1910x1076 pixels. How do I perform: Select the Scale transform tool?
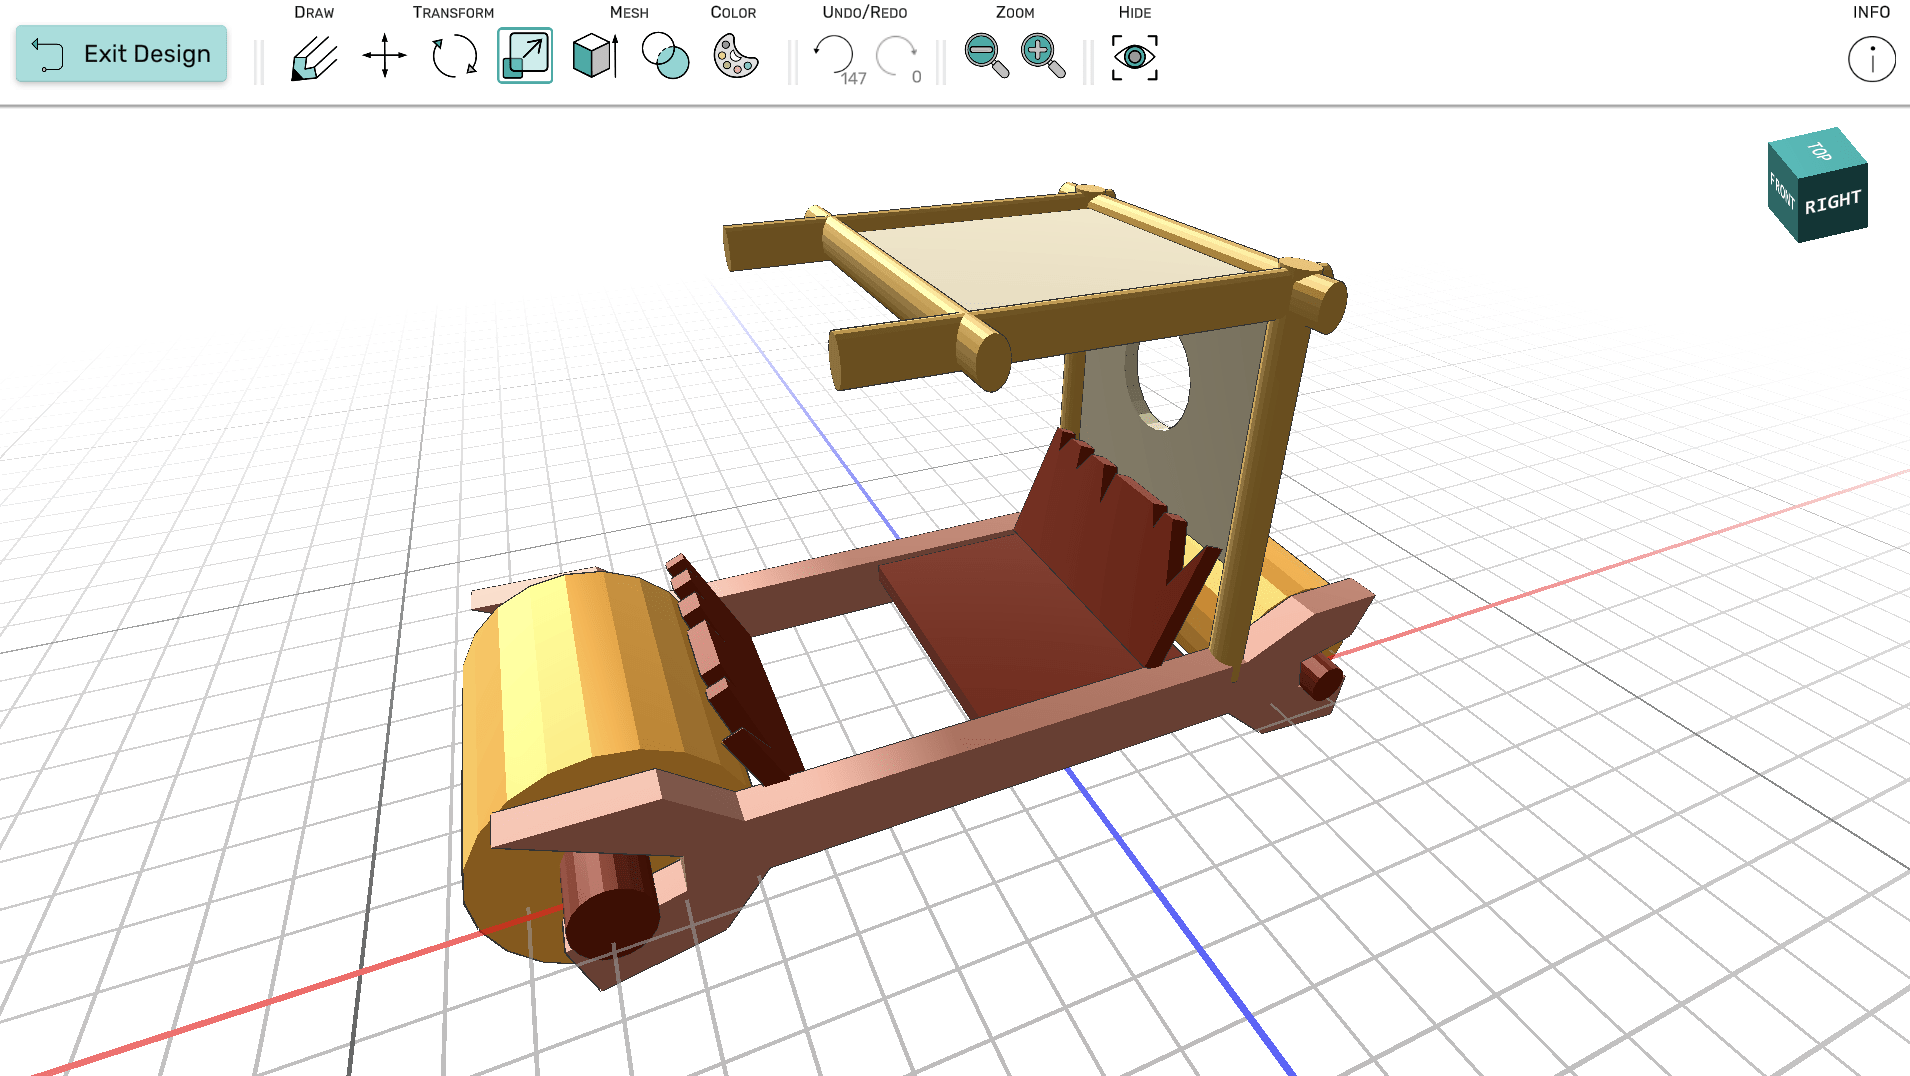click(524, 57)
